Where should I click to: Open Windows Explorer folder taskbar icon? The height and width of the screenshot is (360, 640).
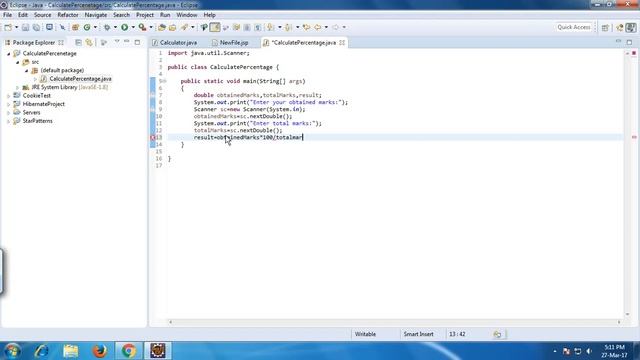click(71, 351)
